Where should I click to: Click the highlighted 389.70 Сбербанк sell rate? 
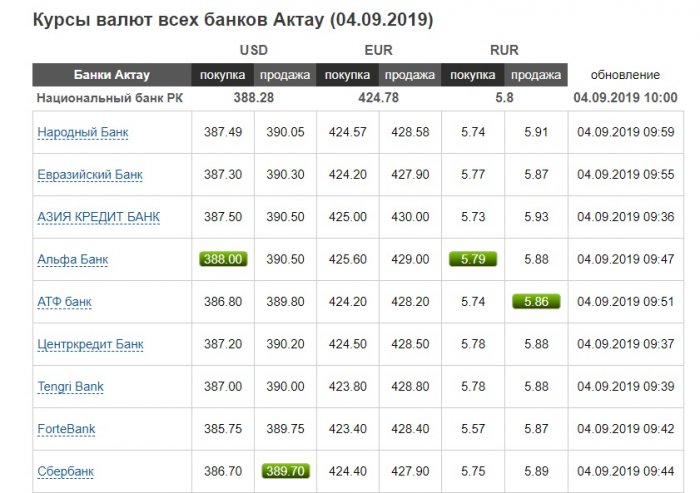coord(285,472)
